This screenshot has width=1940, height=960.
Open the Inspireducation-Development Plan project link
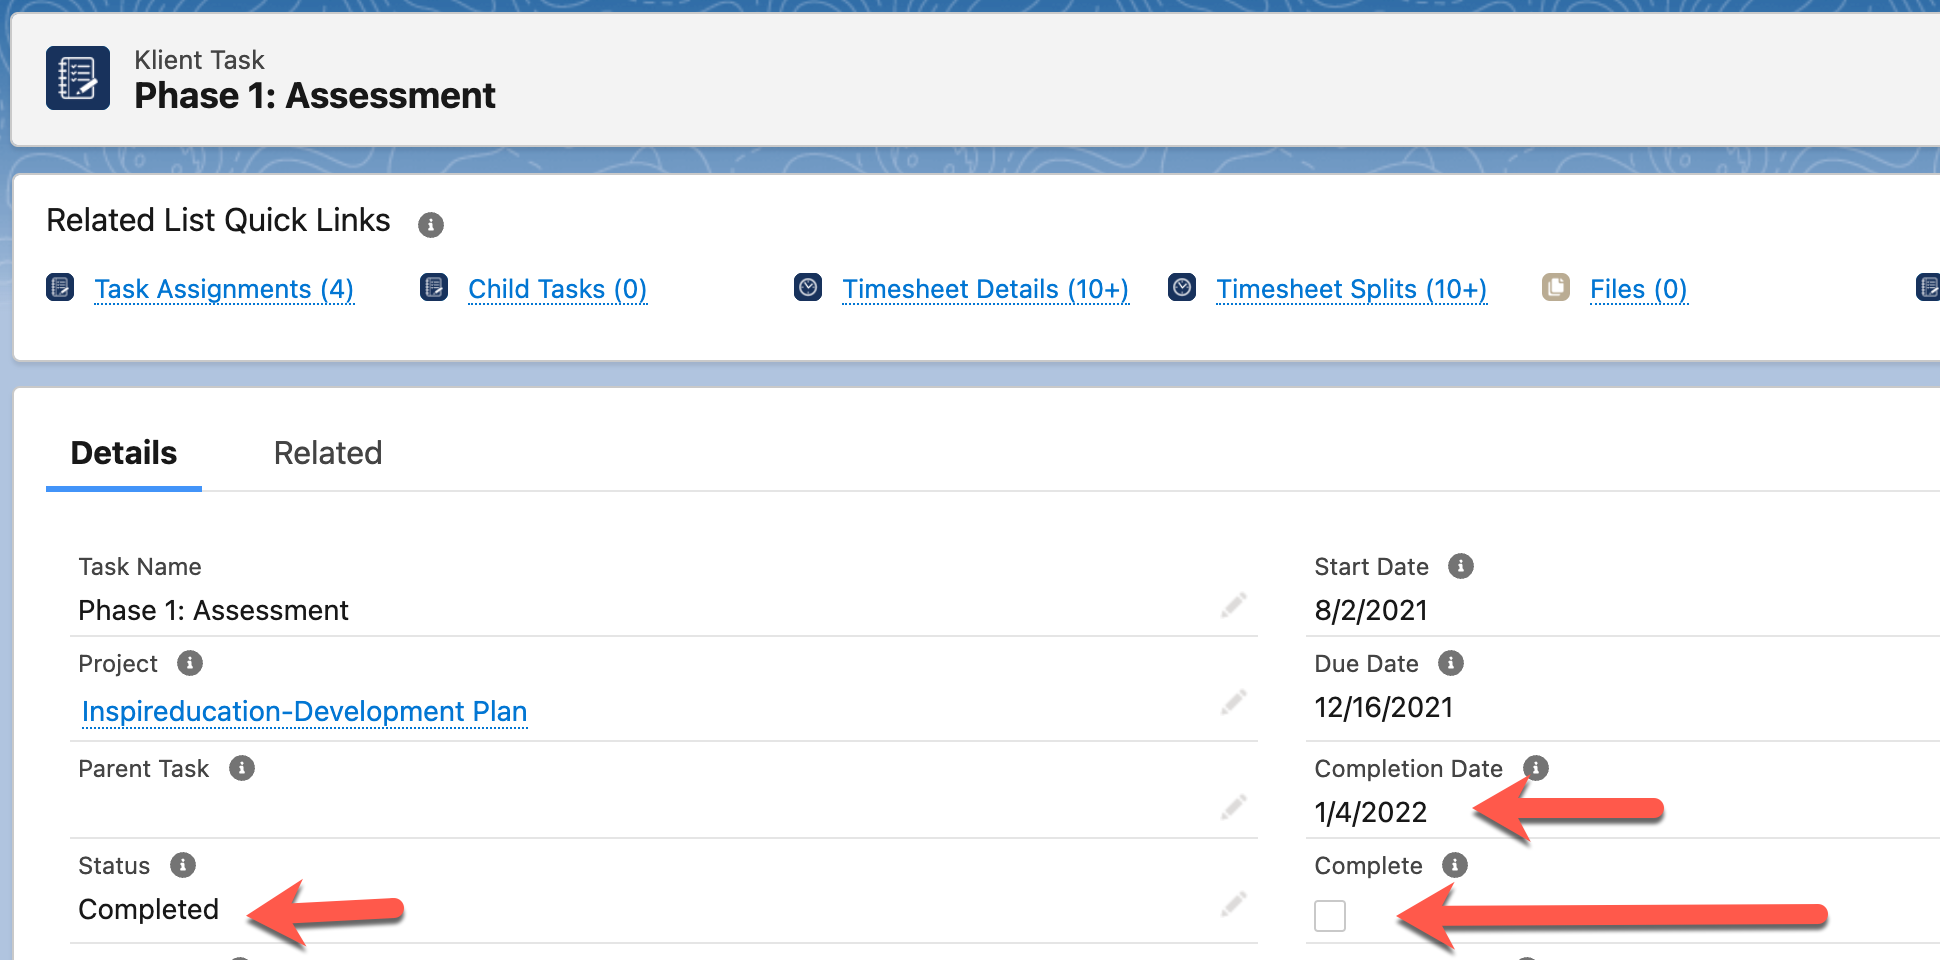[304, 711]
